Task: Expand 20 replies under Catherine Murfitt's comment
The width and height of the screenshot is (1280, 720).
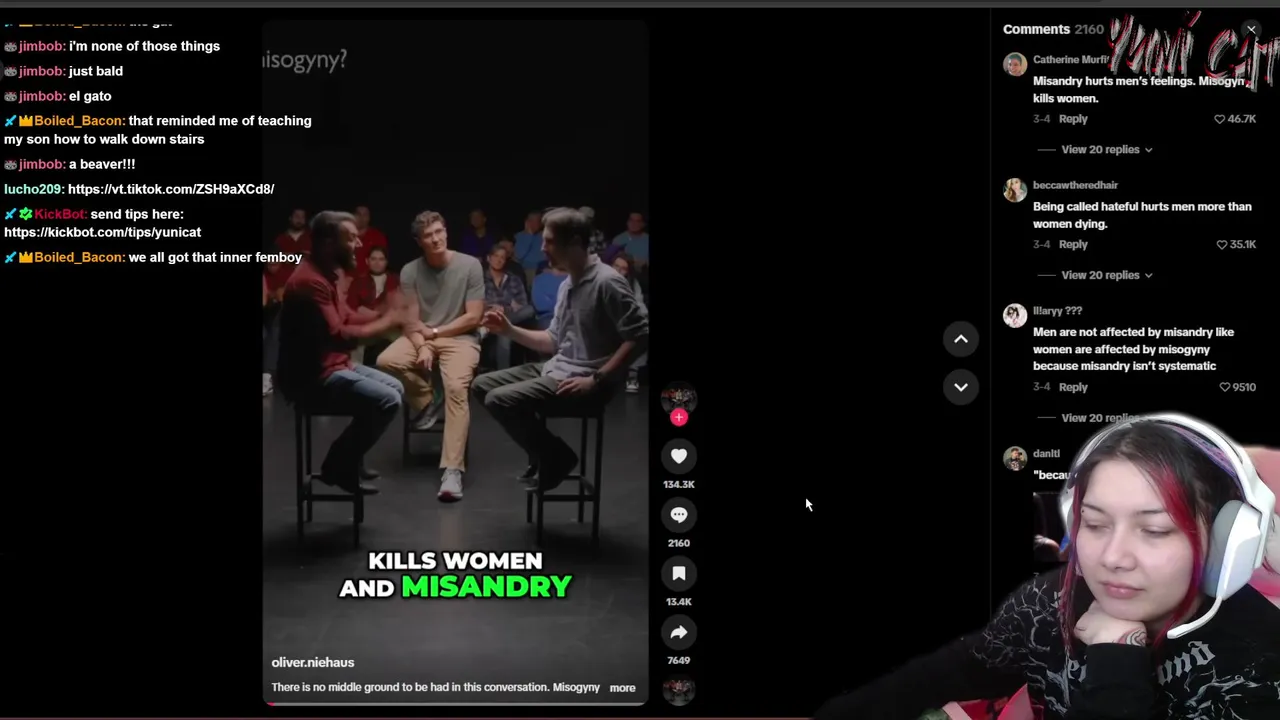Action: tap(1106, 150)
